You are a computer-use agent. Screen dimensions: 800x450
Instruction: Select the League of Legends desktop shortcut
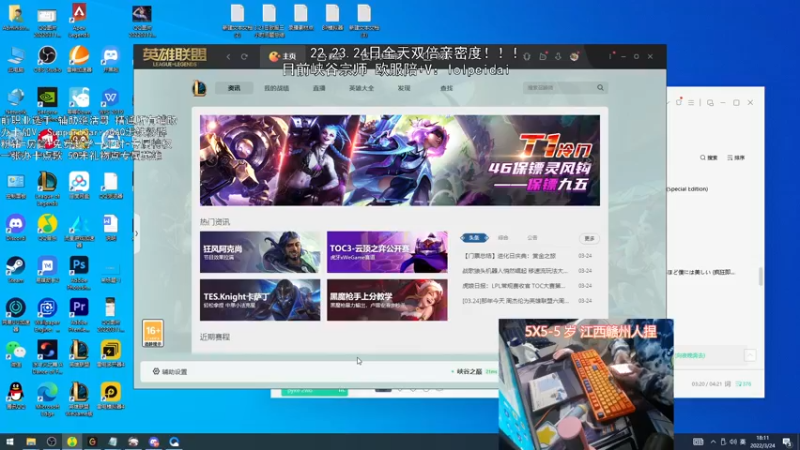(47, 188)
